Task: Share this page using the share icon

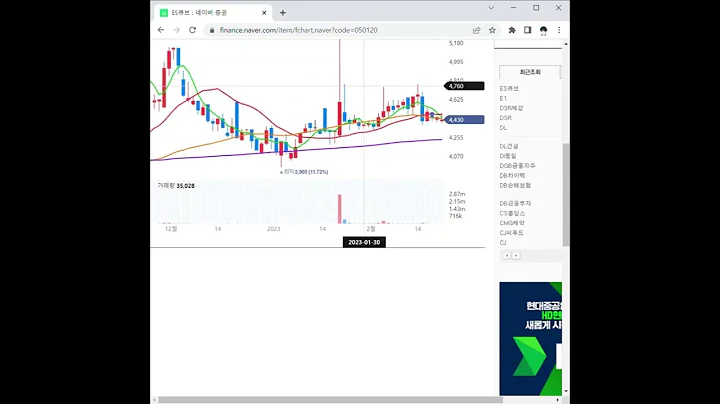Action: pos(477,30)
